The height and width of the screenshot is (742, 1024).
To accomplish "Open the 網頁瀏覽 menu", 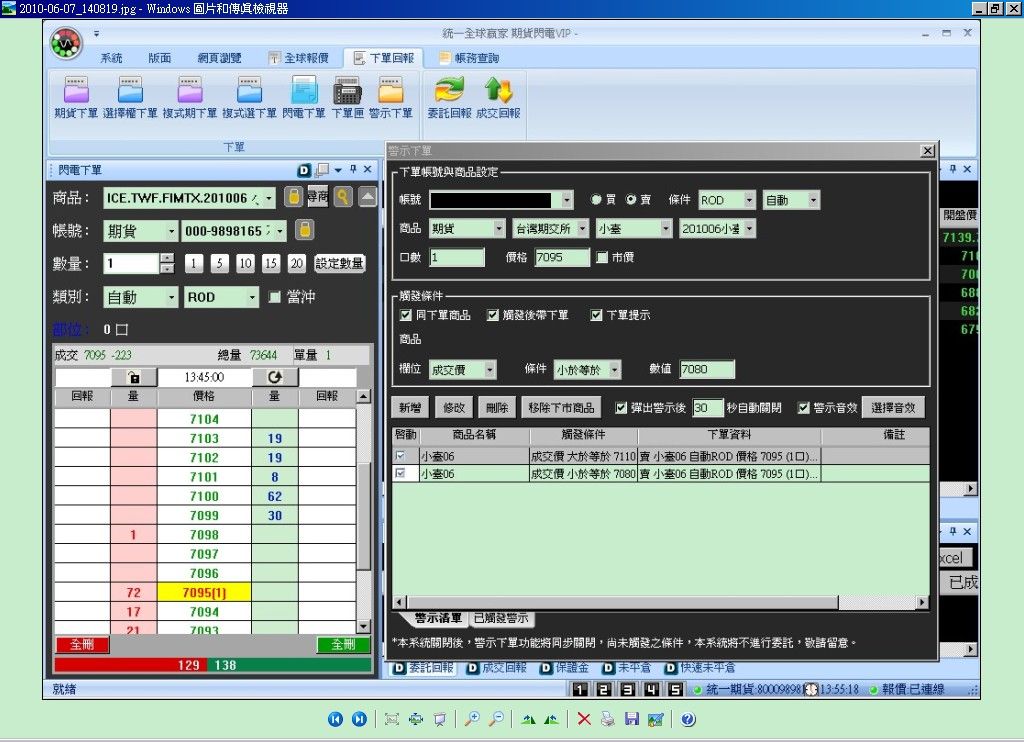I will [219, 58].
